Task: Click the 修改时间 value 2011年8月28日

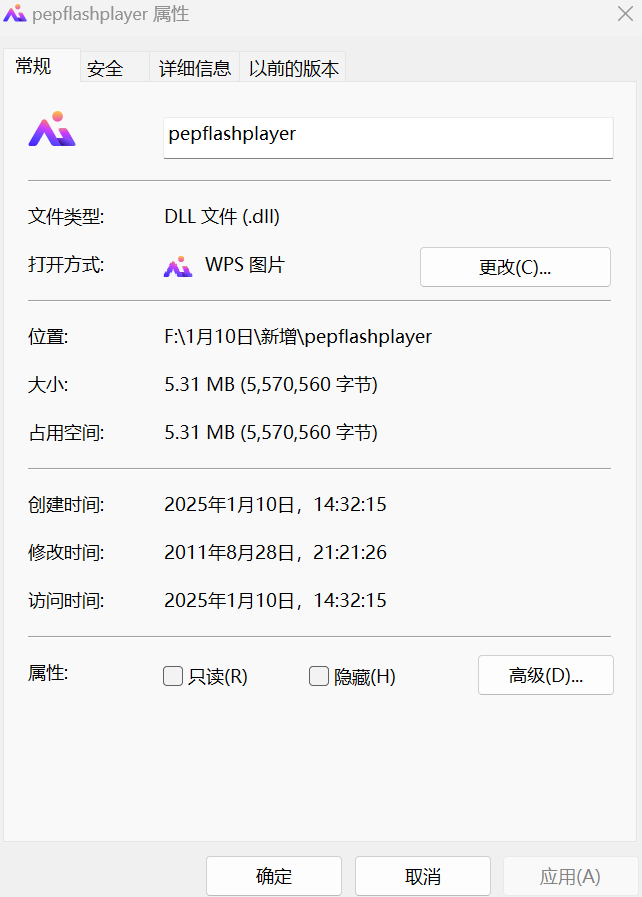Action: click(275, 553)
